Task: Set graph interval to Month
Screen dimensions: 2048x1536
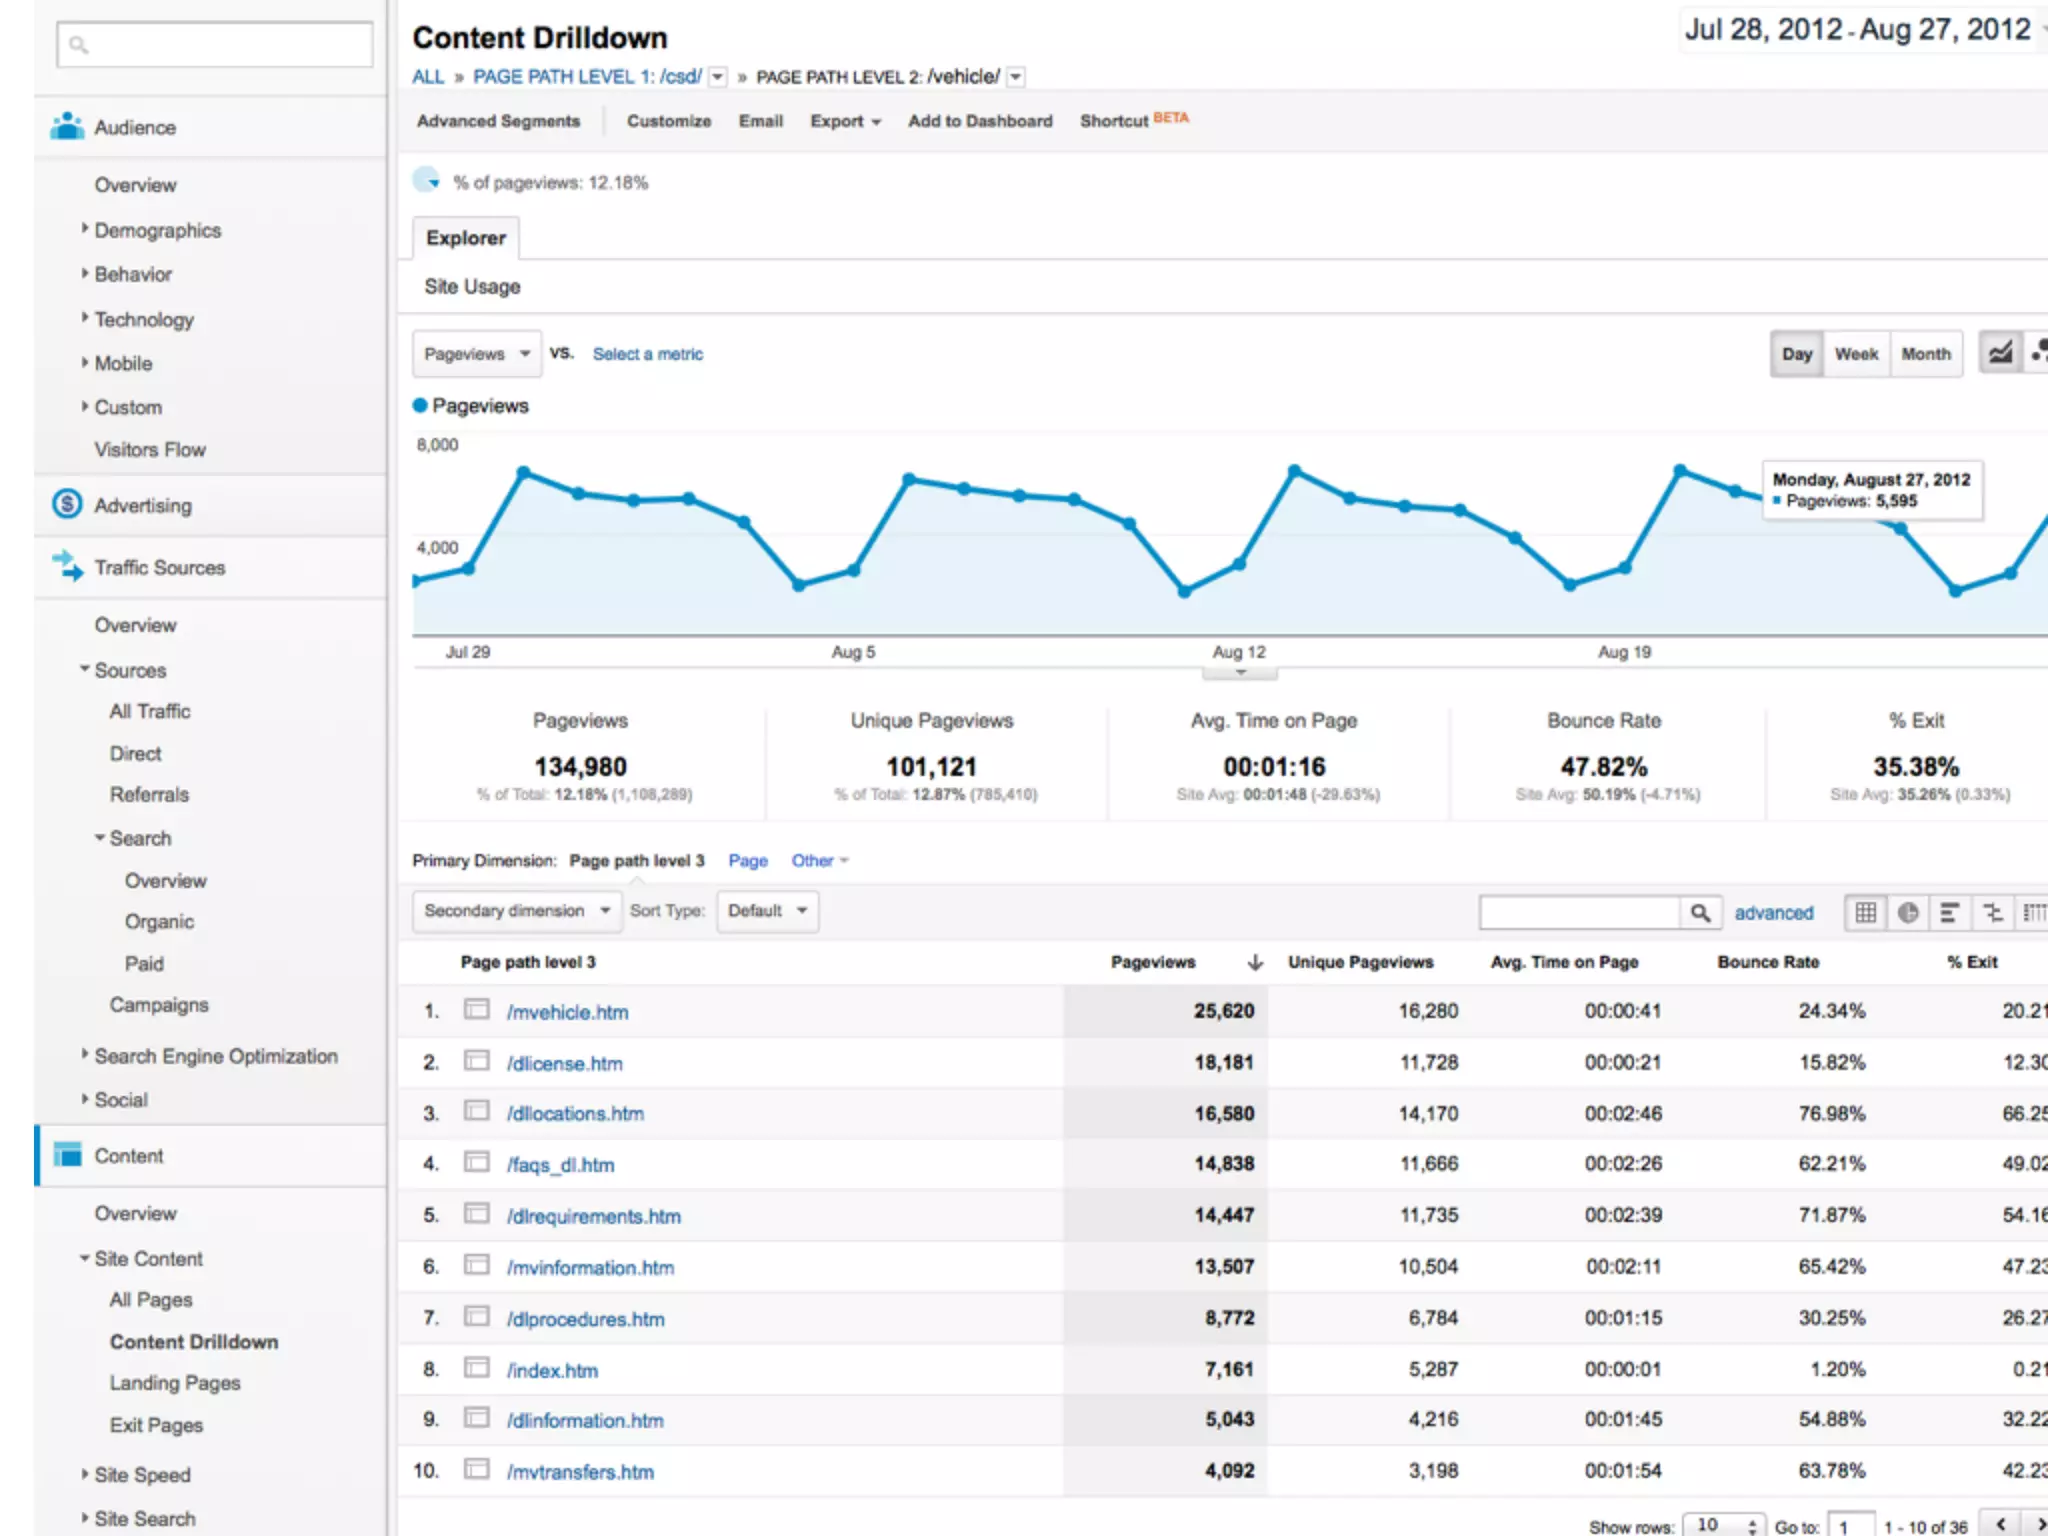Action: point(1926,354)
